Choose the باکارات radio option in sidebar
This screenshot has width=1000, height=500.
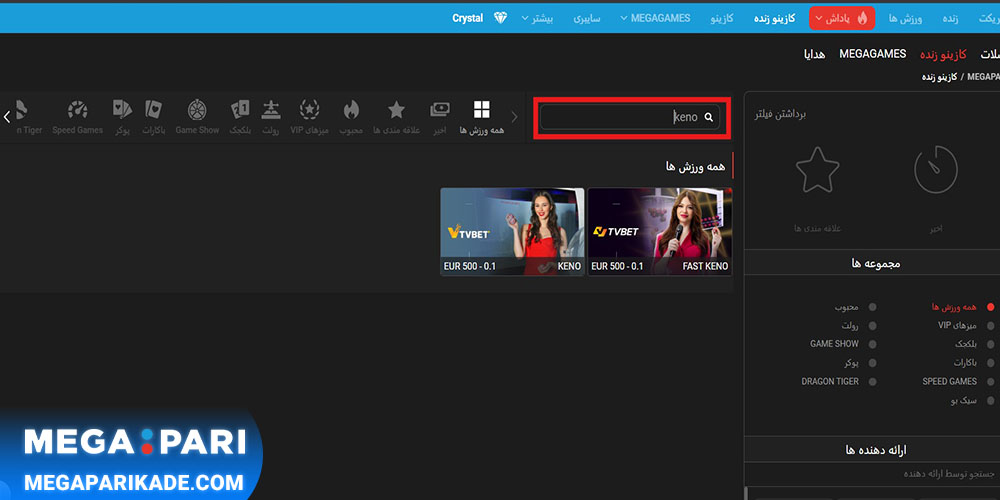990,363
